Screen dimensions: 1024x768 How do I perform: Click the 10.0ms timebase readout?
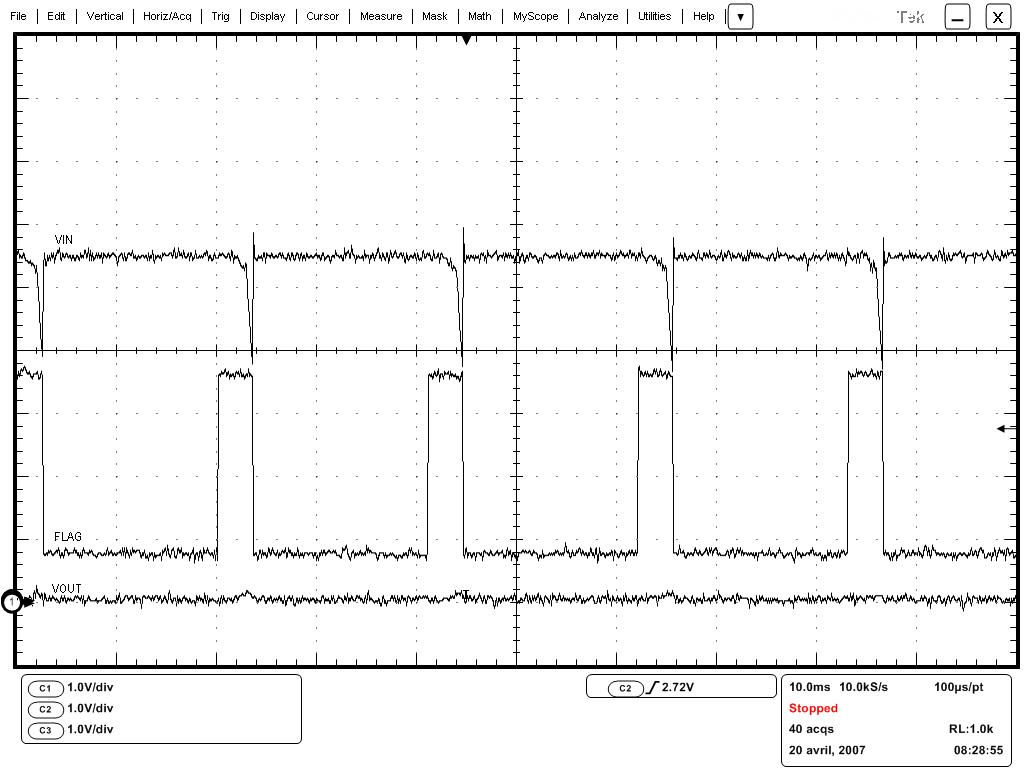(808, 688)
